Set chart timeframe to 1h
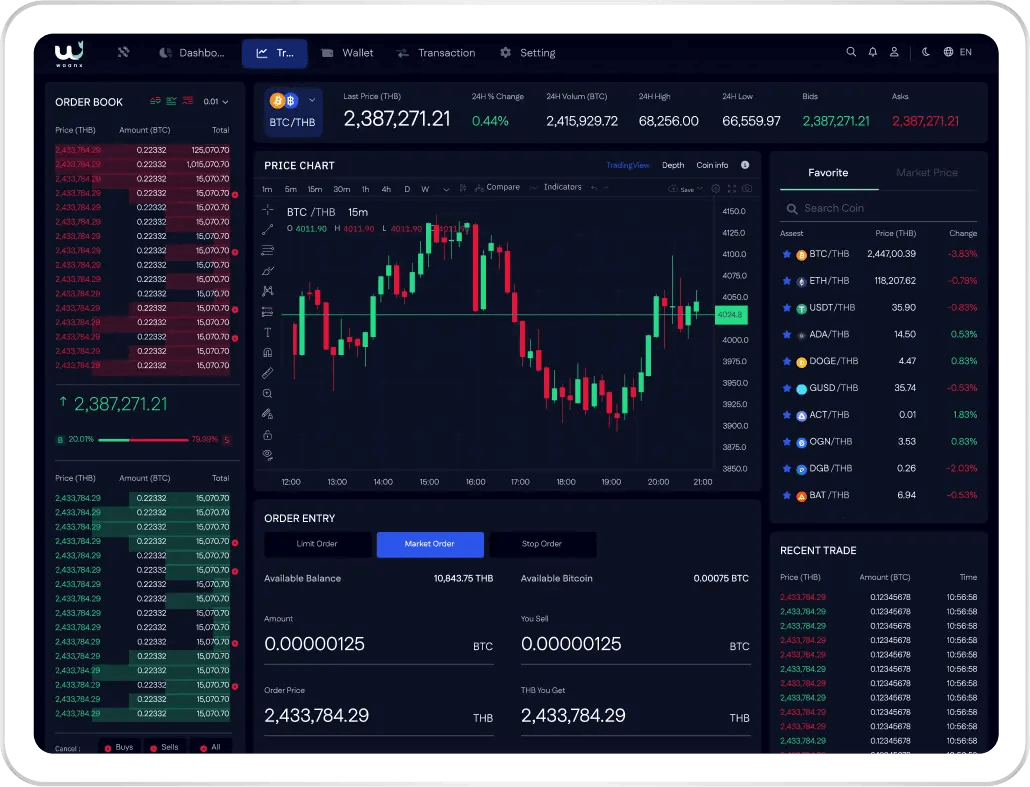Image resolution: width=1030 pixels, height=787 pixels. (x=365, y=189)
